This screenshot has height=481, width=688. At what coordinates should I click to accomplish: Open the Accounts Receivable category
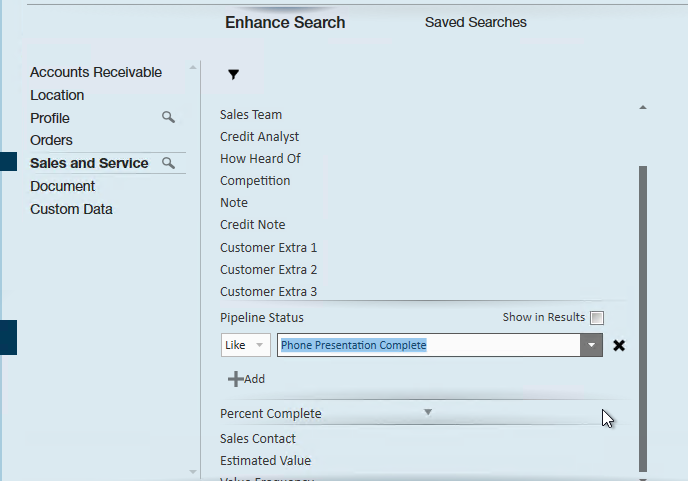(96, 72)
